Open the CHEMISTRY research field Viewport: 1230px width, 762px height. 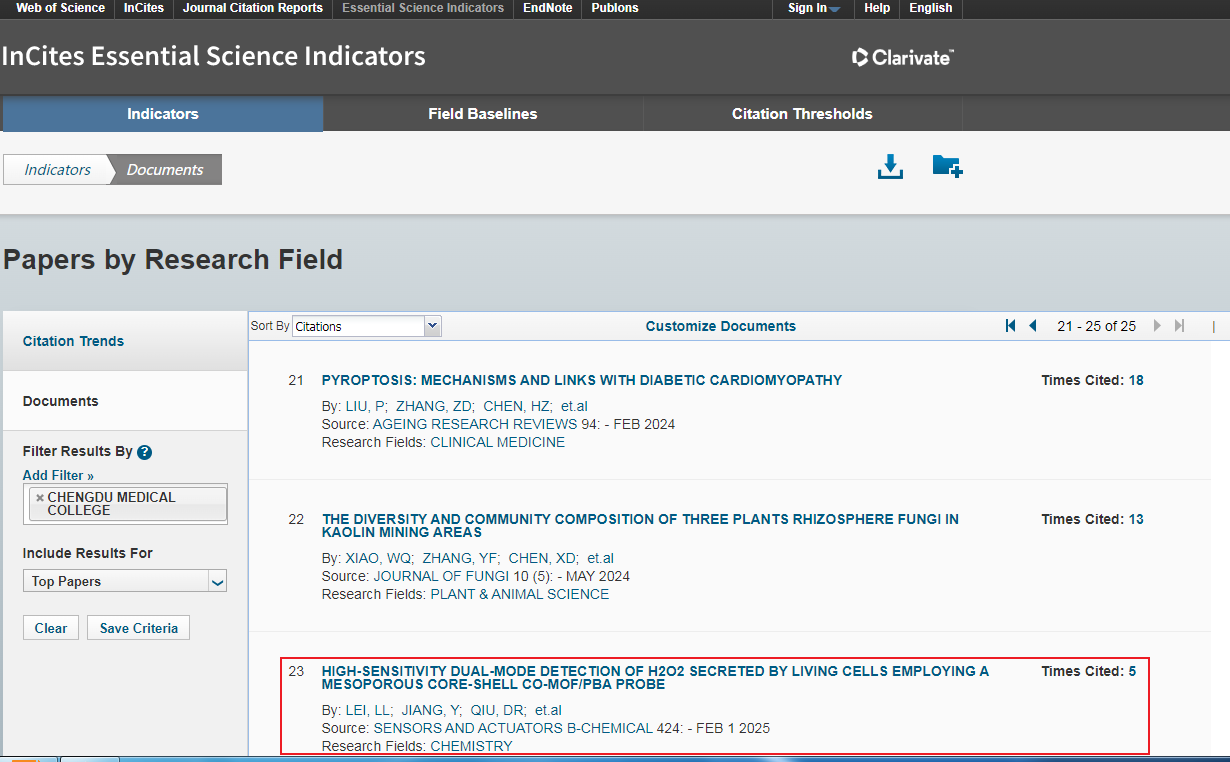tap(471, 746)
